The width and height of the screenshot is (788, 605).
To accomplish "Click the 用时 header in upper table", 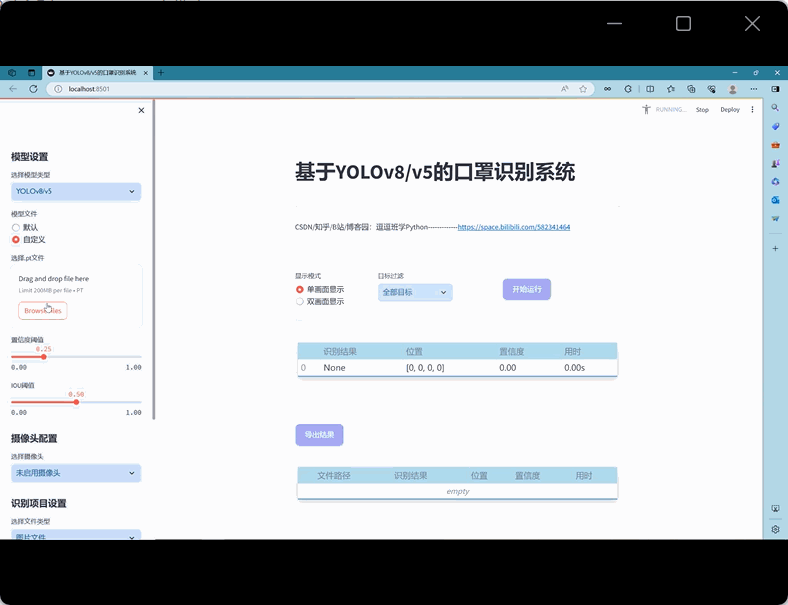I will [x=572, y=352].
